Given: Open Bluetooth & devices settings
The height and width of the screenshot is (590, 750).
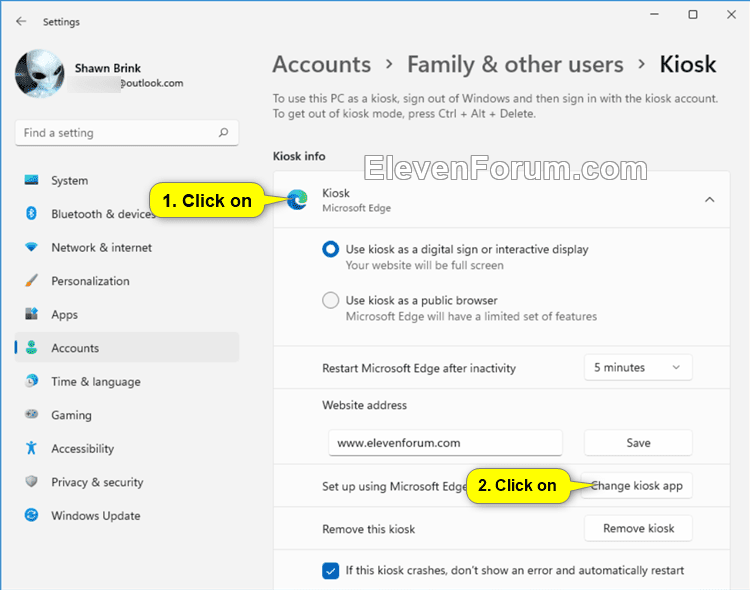Looking at the screenshot, I should pos(127,214).
